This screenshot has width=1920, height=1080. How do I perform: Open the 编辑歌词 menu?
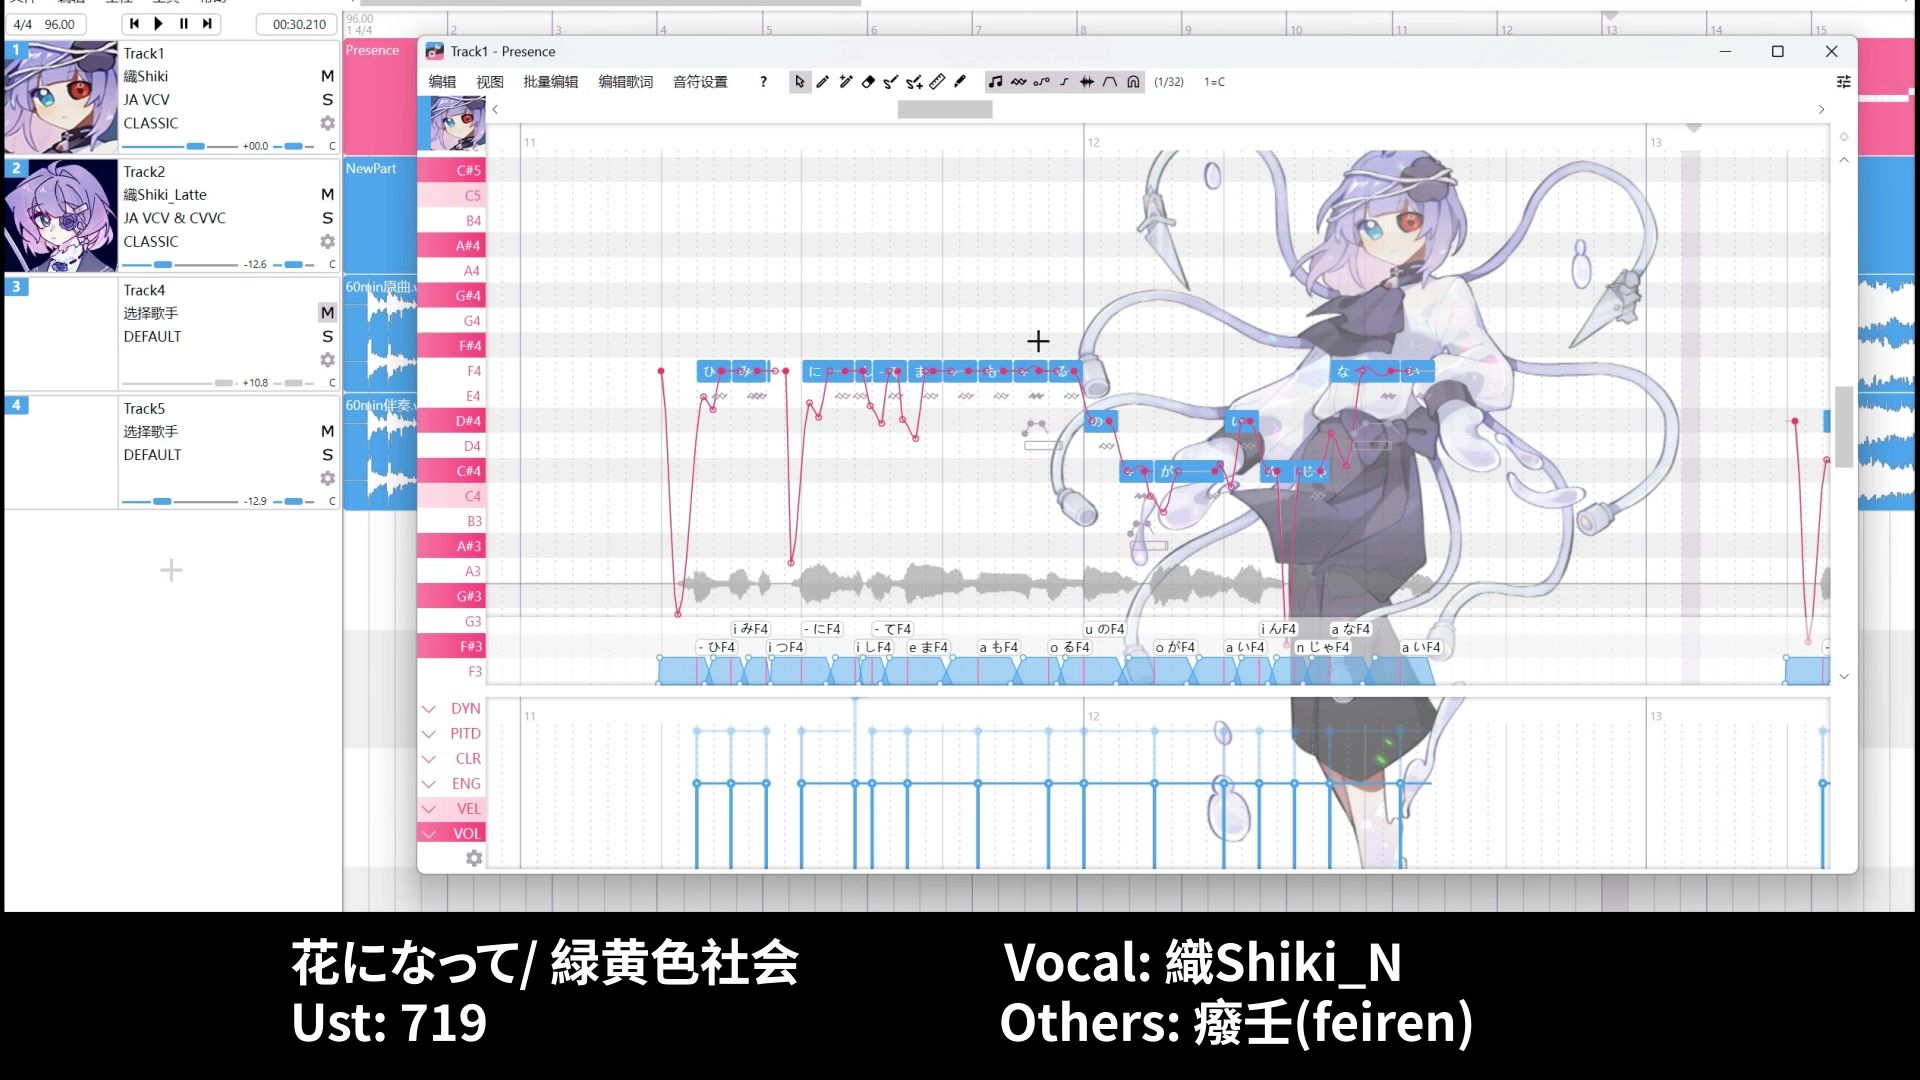pyautogui.click(x=626, y=82)
